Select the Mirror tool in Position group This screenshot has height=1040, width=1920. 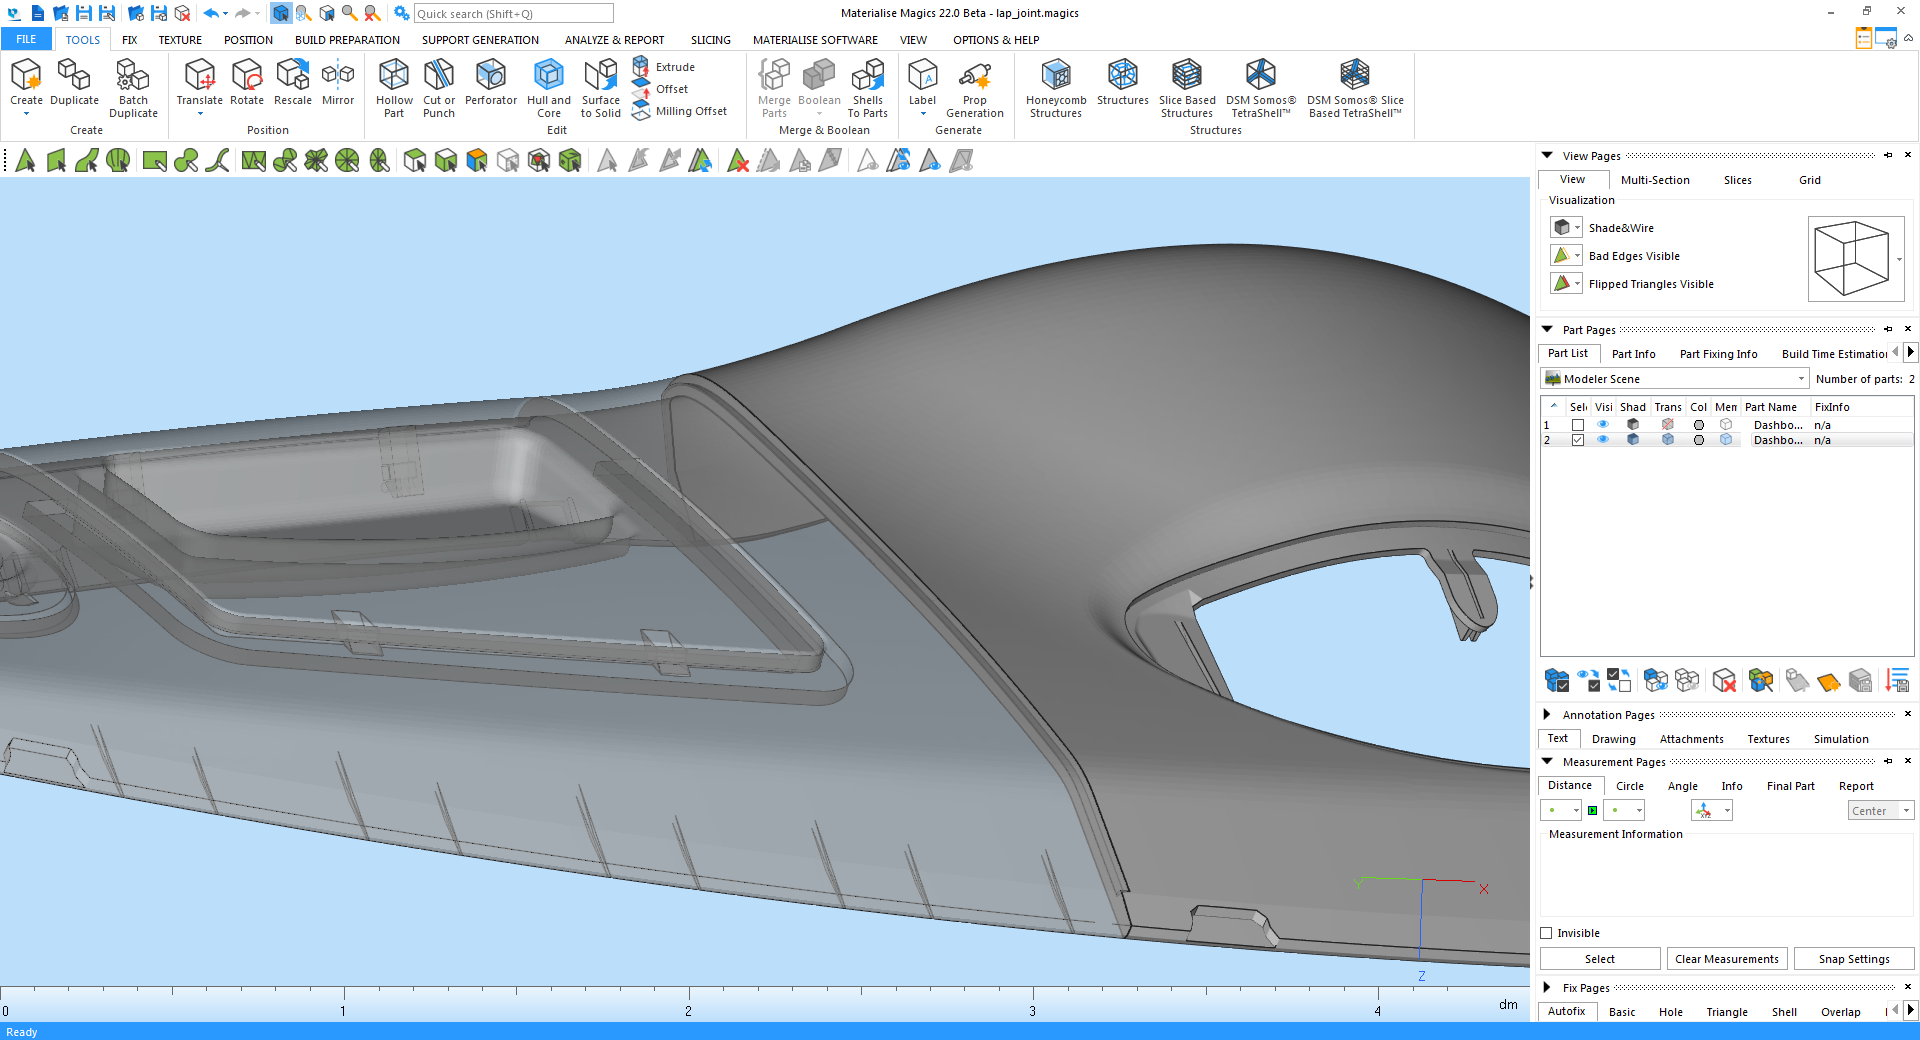pos(338,76)
